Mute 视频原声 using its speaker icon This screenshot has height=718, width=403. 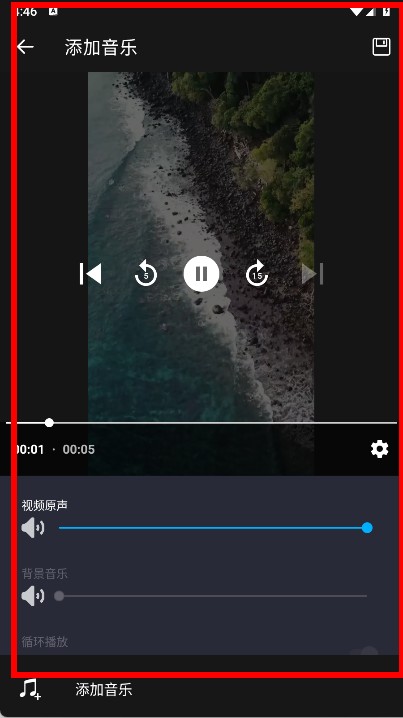point(33,528)
